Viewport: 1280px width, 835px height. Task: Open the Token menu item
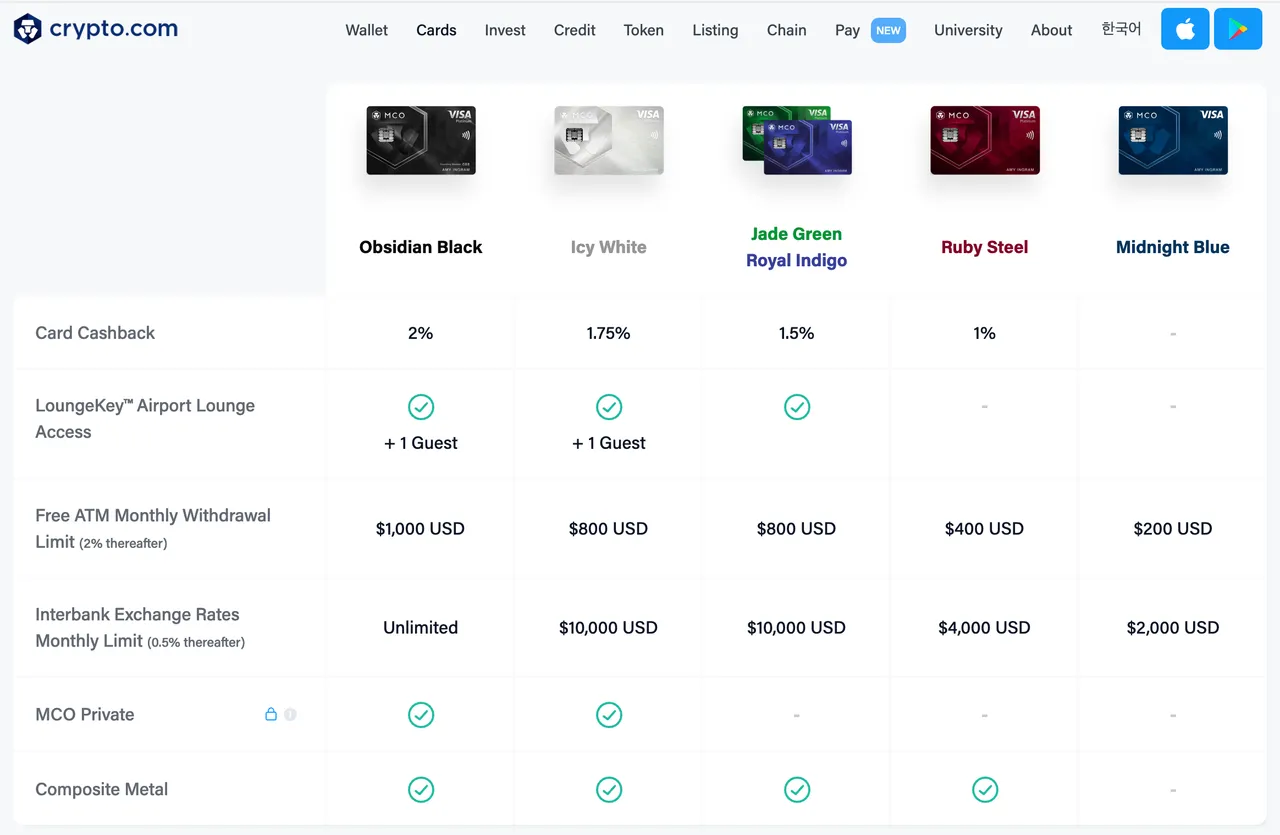point(644,30)
